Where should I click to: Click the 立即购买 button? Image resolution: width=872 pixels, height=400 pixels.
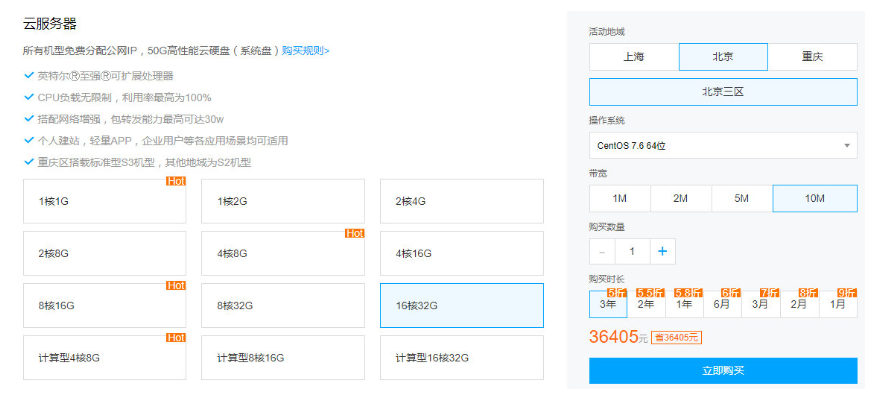point(723,371)
